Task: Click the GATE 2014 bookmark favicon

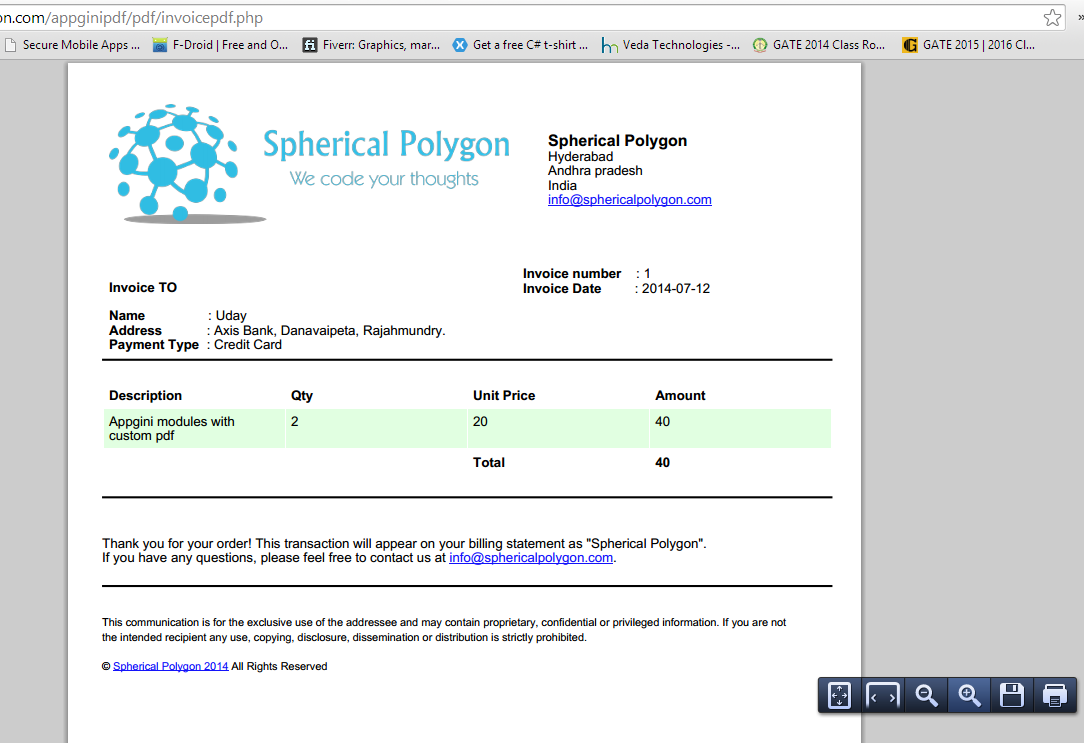Action: (760, 45)
